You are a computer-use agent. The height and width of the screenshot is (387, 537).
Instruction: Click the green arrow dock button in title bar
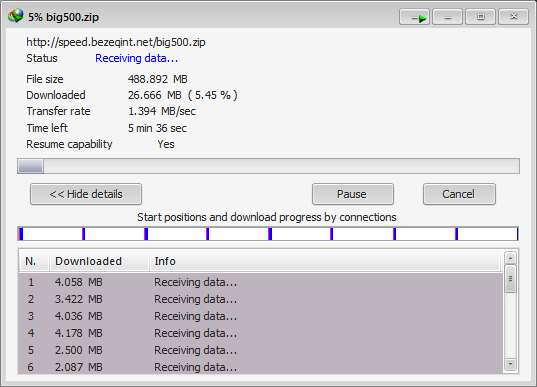pyautogui.click(x=414, y=17)
